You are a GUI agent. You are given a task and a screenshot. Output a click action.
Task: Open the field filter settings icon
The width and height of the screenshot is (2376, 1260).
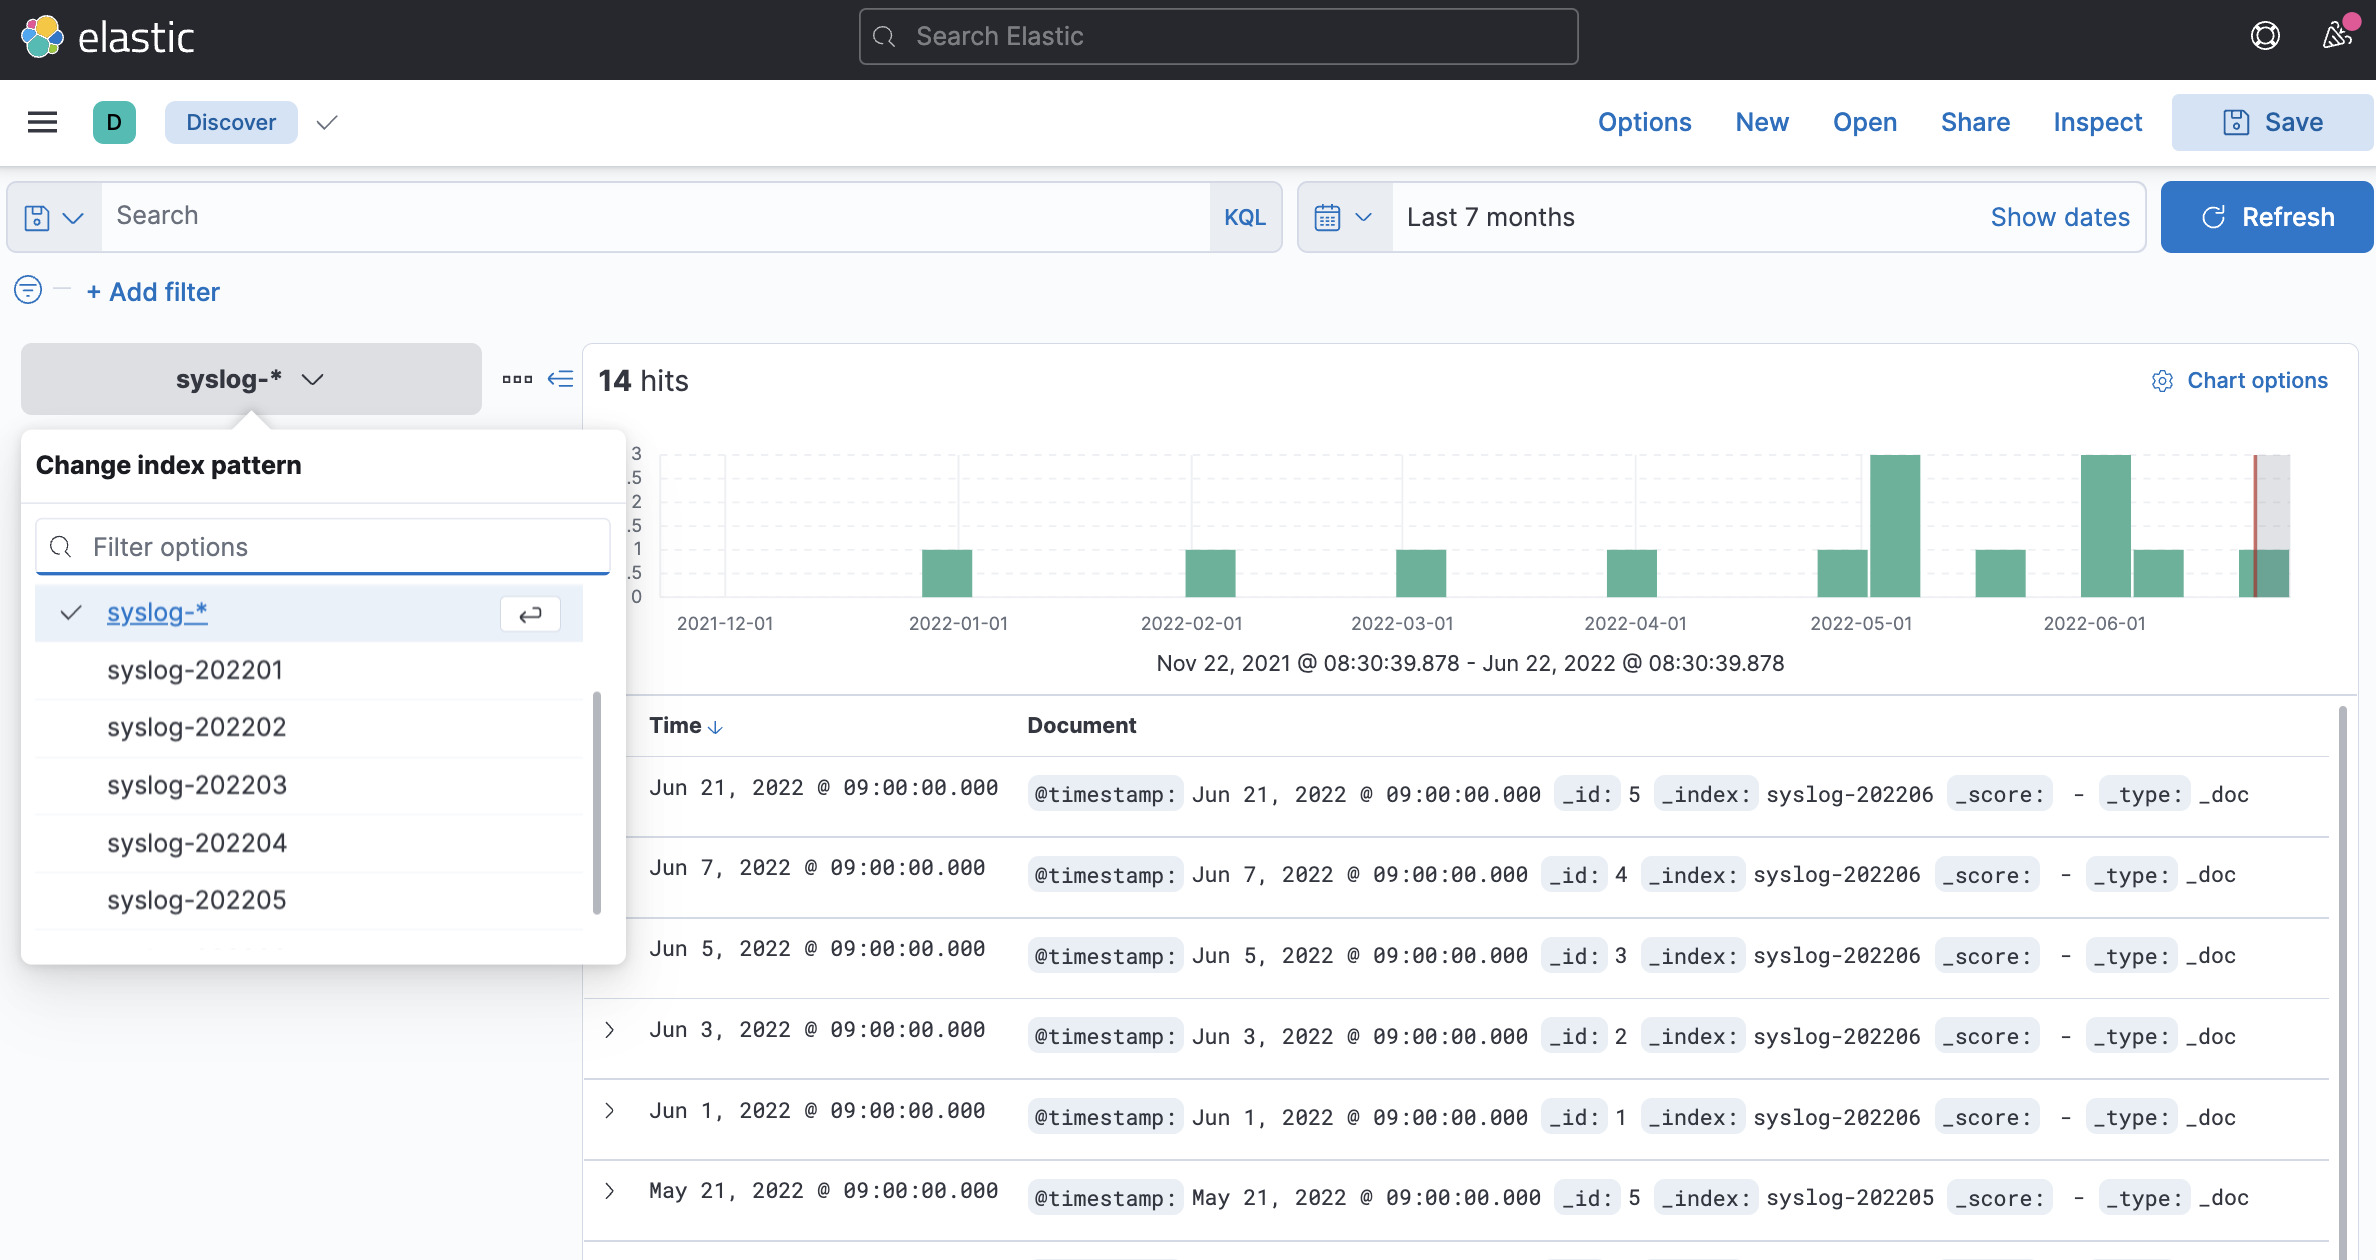point(28,289)
